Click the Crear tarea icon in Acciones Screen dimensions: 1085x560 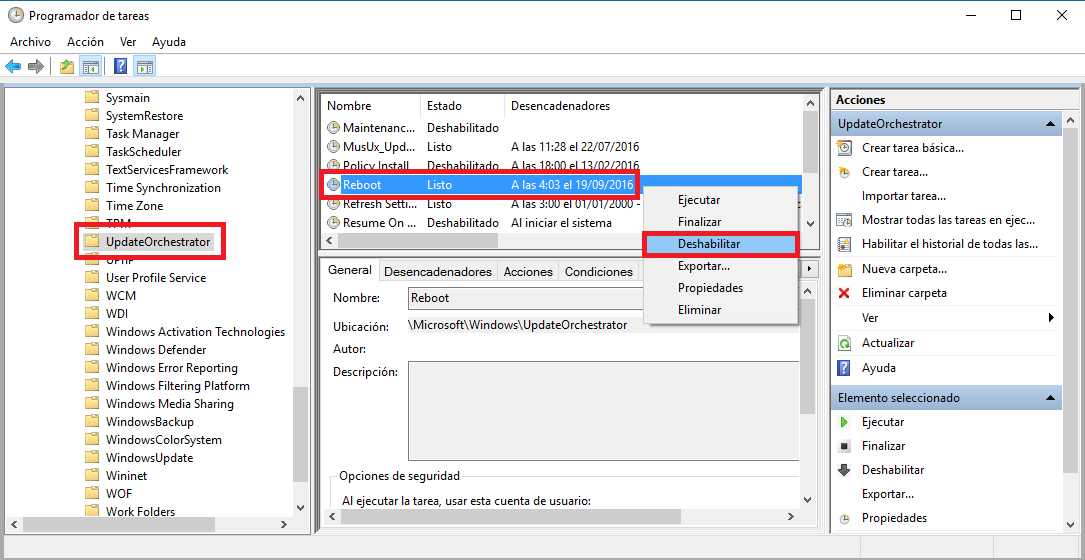844,172
